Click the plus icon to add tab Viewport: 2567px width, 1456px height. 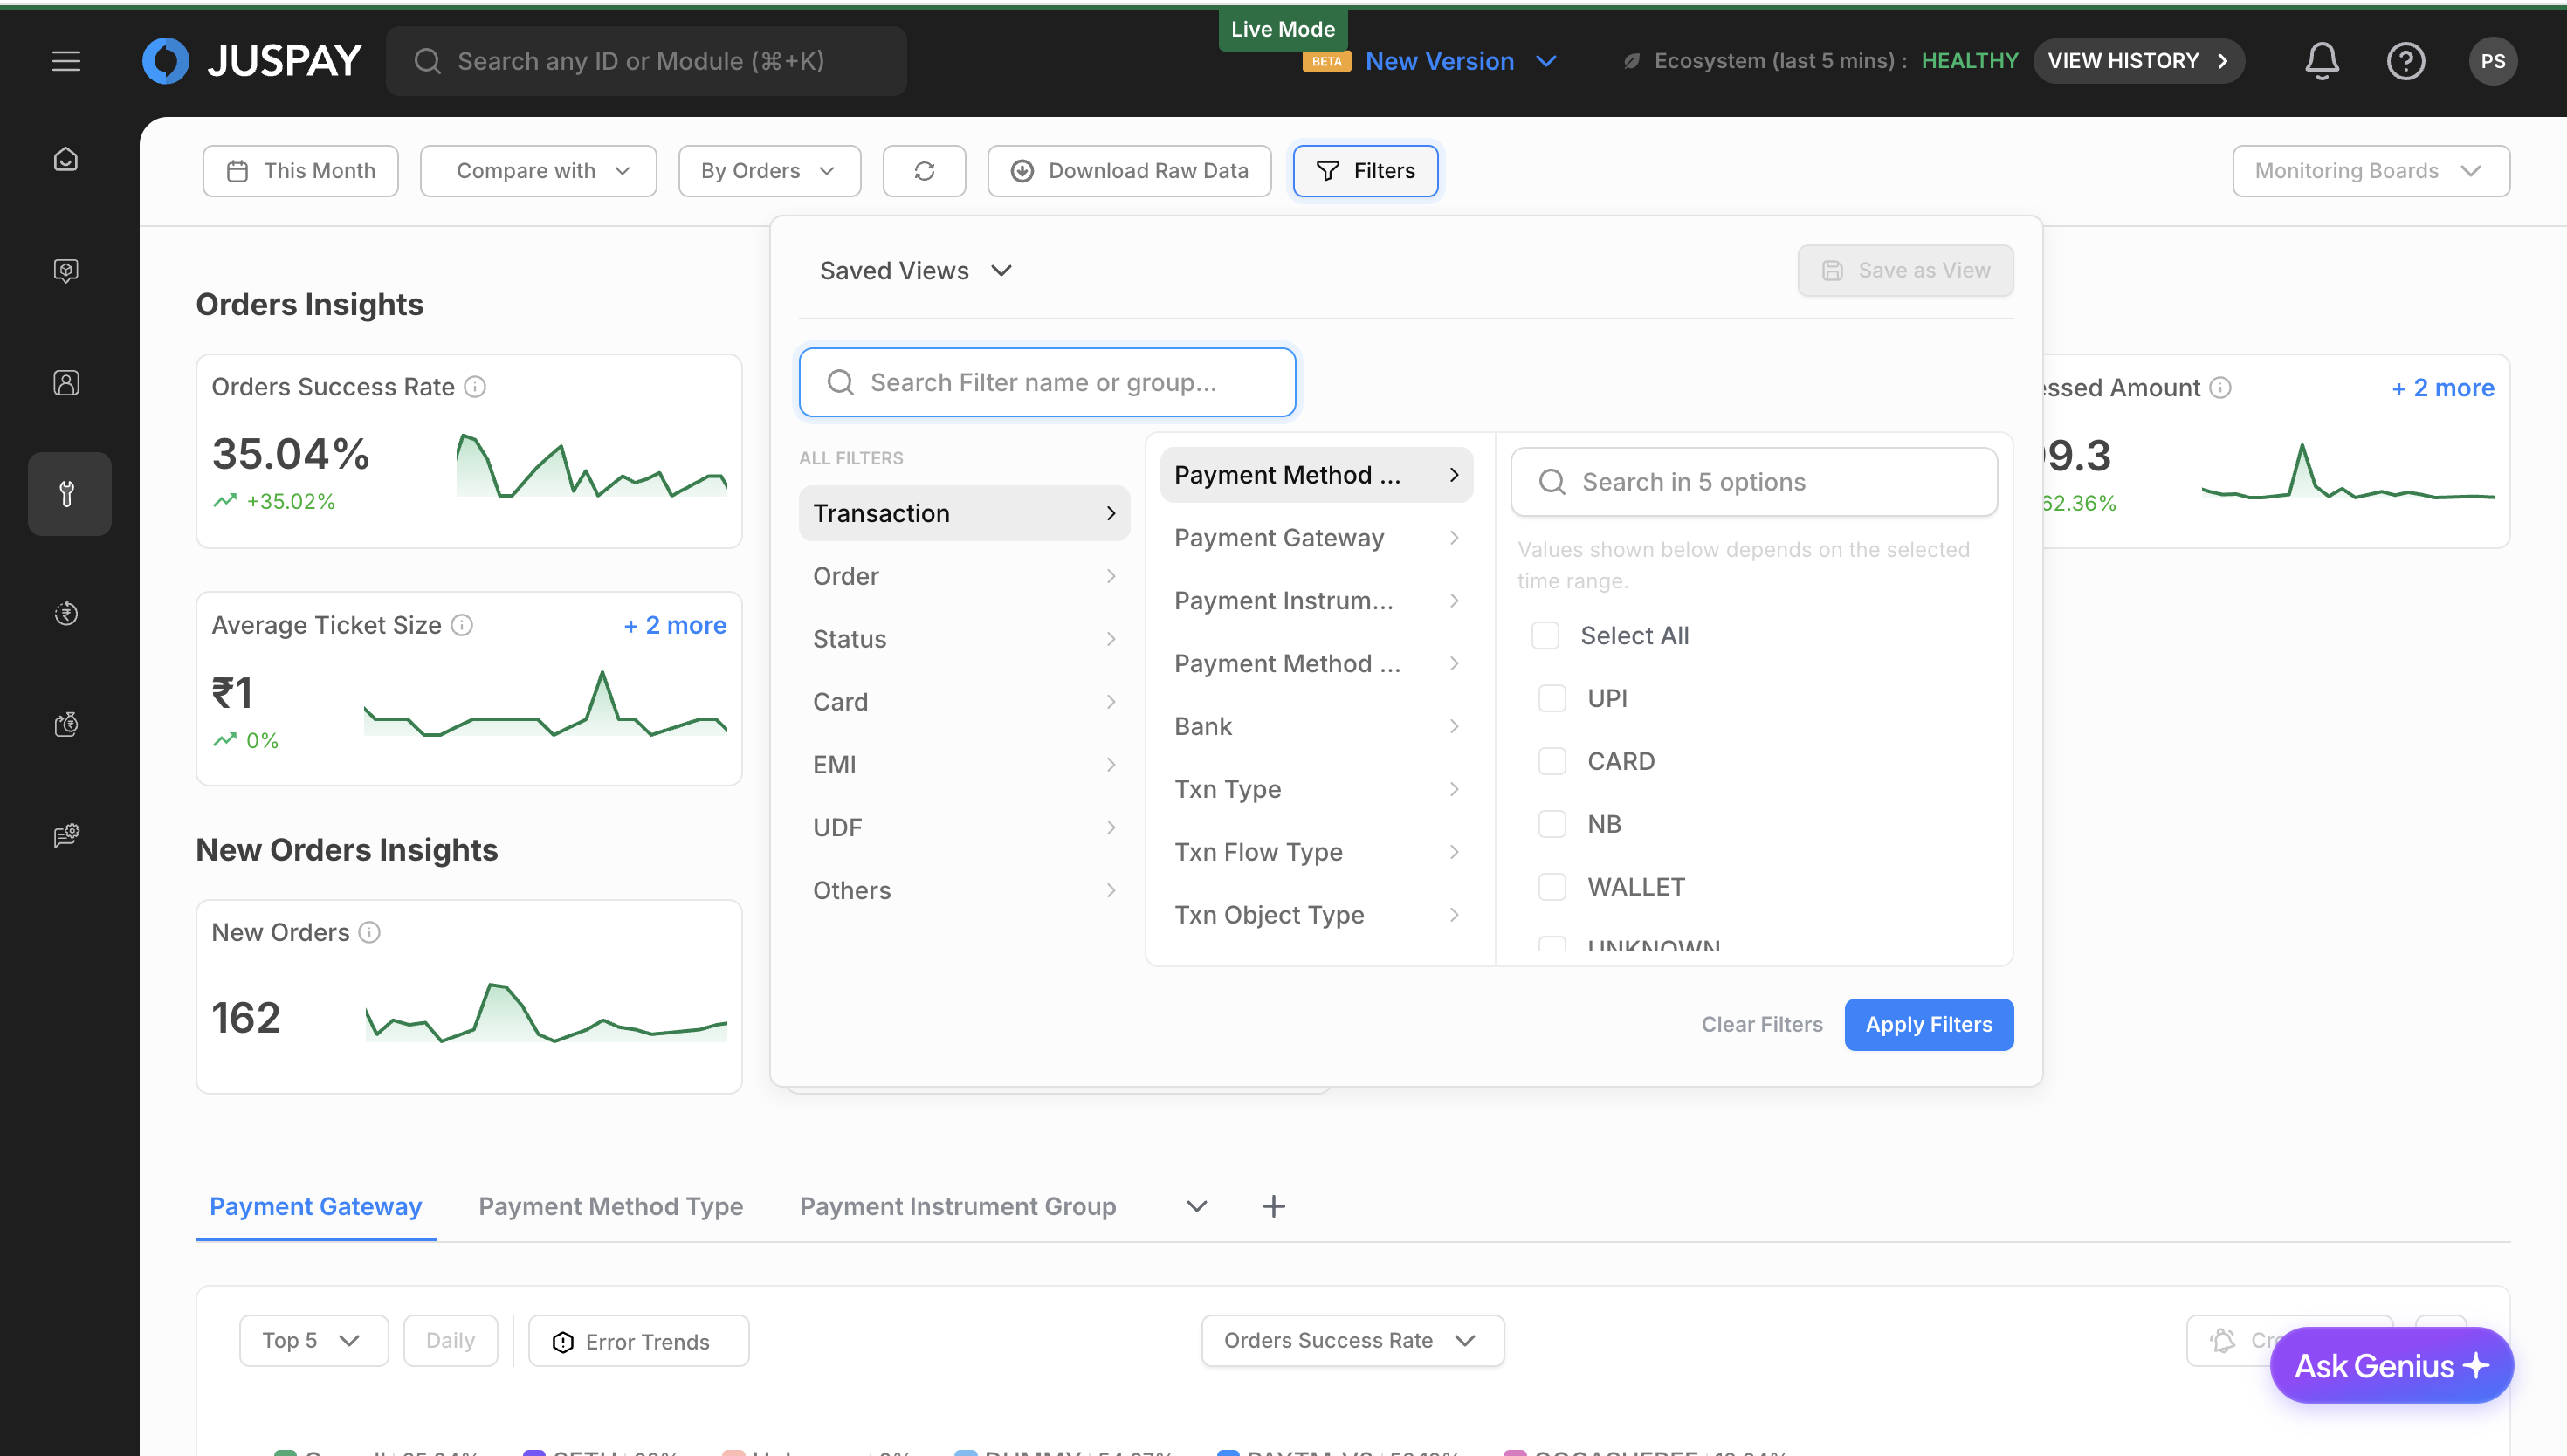pos(1273,1206)
